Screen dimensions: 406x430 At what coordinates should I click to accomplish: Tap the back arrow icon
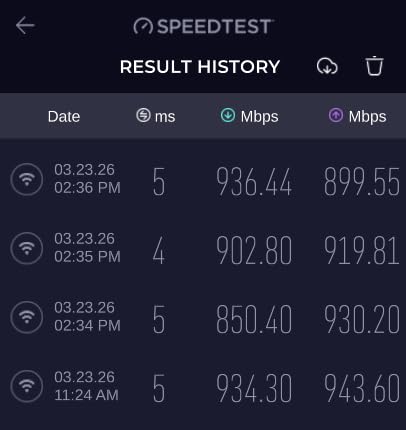(25, 26)
